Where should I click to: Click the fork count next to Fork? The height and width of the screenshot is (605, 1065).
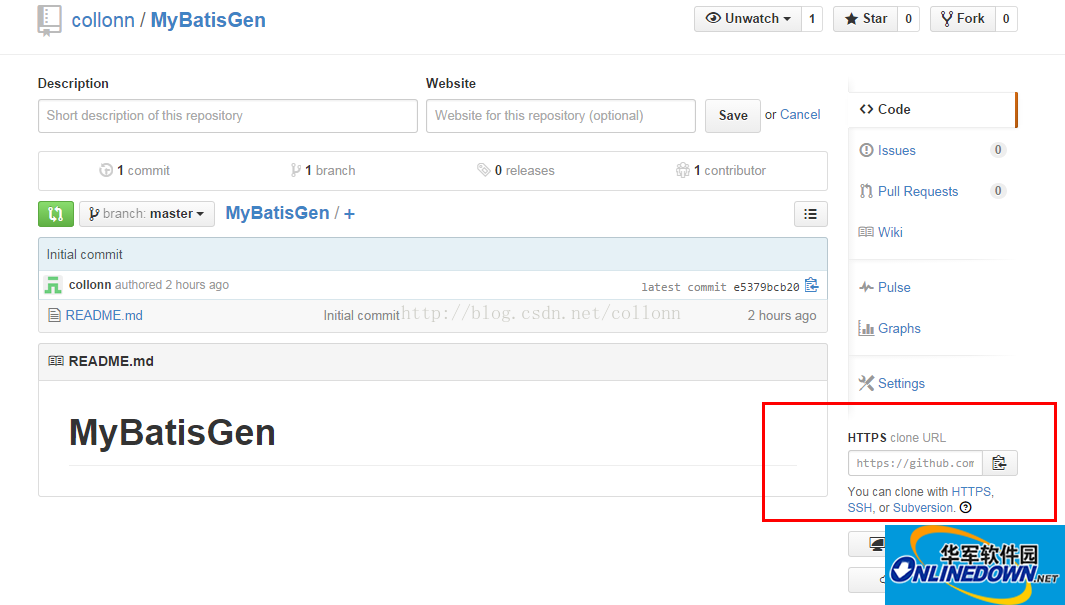(x=1006, y=19)
